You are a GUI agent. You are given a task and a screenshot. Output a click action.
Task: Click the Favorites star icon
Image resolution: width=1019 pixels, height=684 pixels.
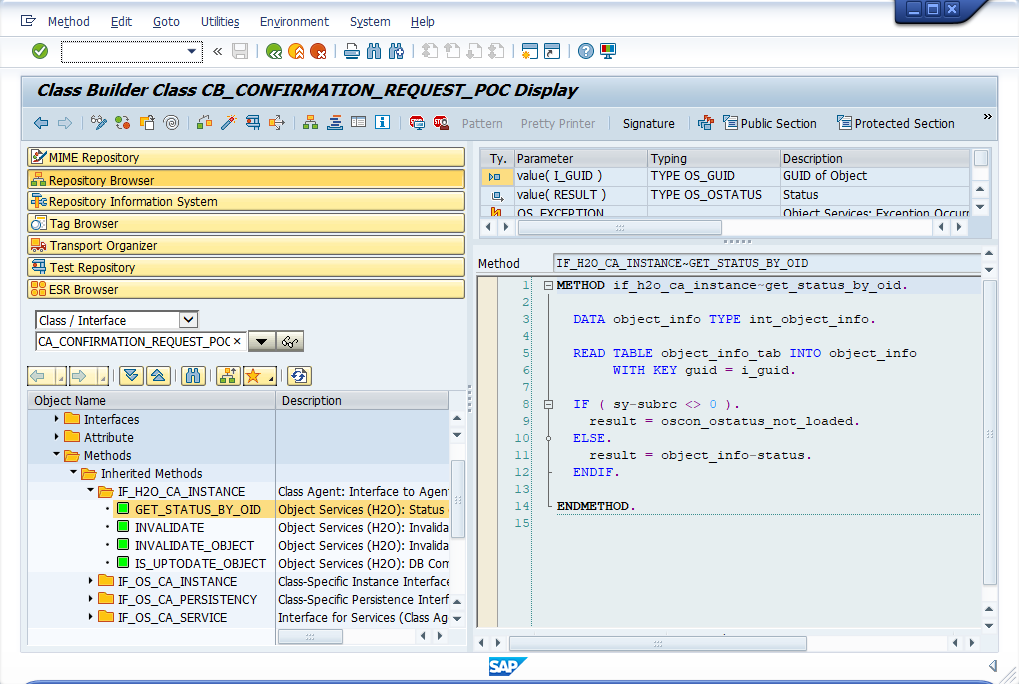pyautogui.click(x=253, y=375)
